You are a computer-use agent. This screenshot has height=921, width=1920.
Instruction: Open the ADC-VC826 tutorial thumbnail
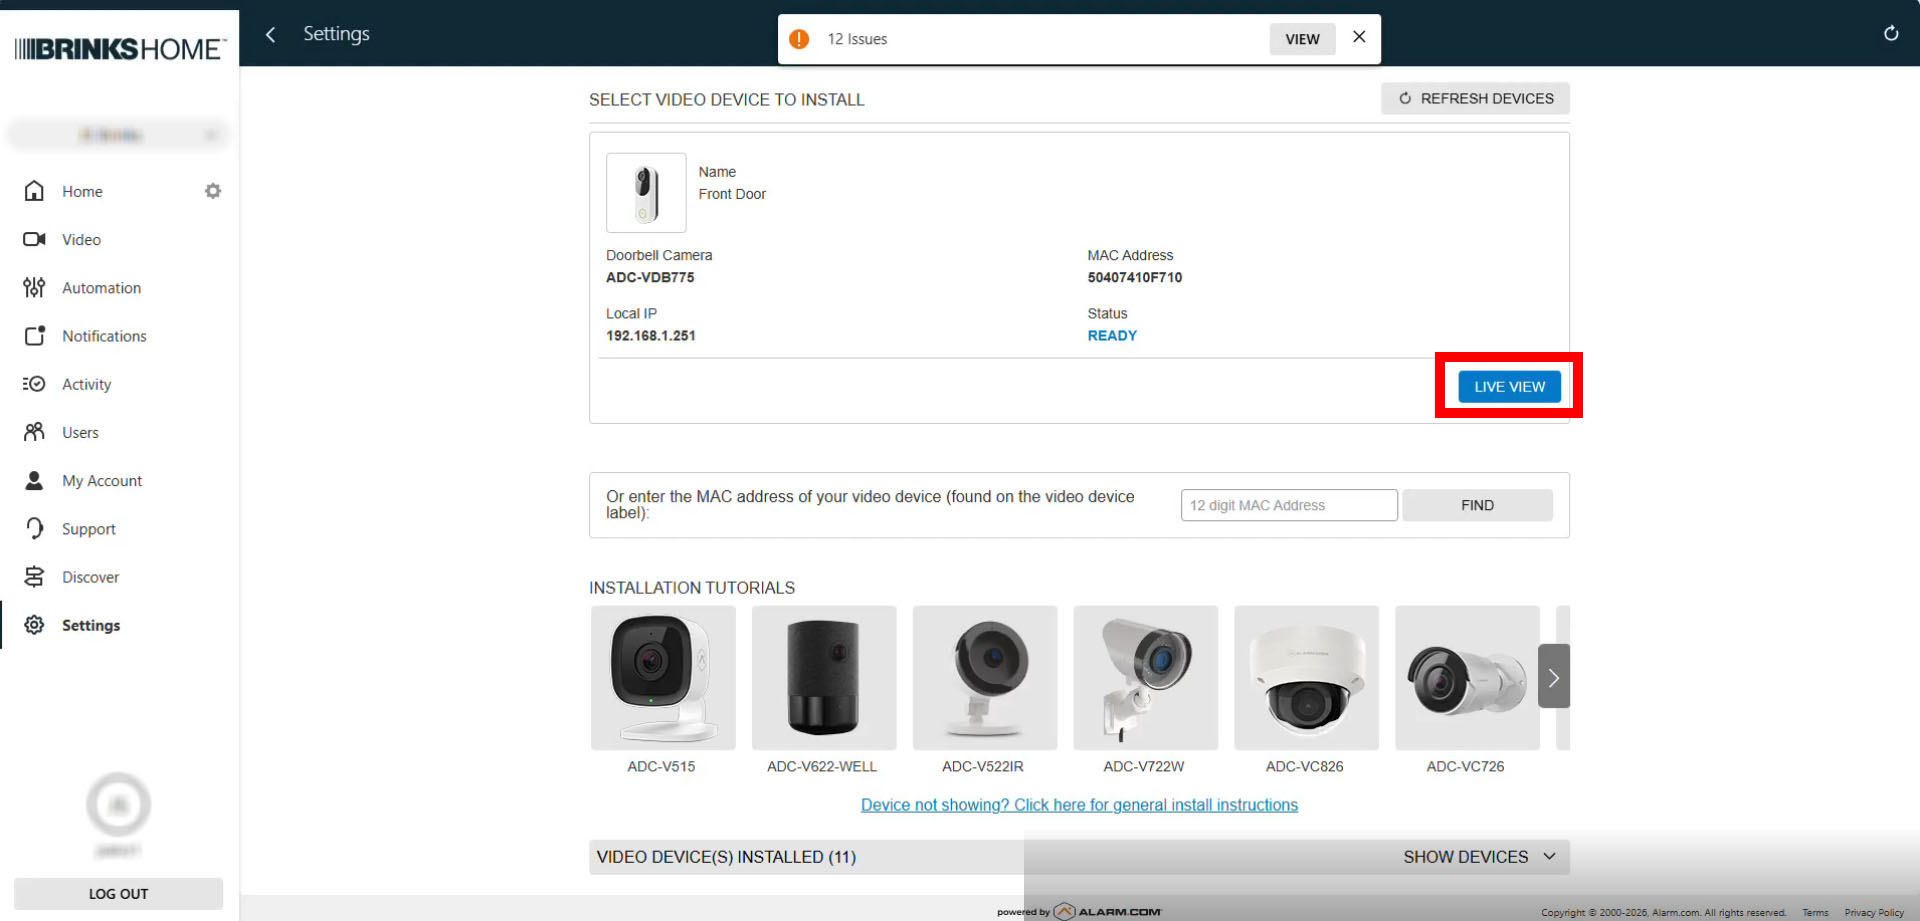[1306, 677]
